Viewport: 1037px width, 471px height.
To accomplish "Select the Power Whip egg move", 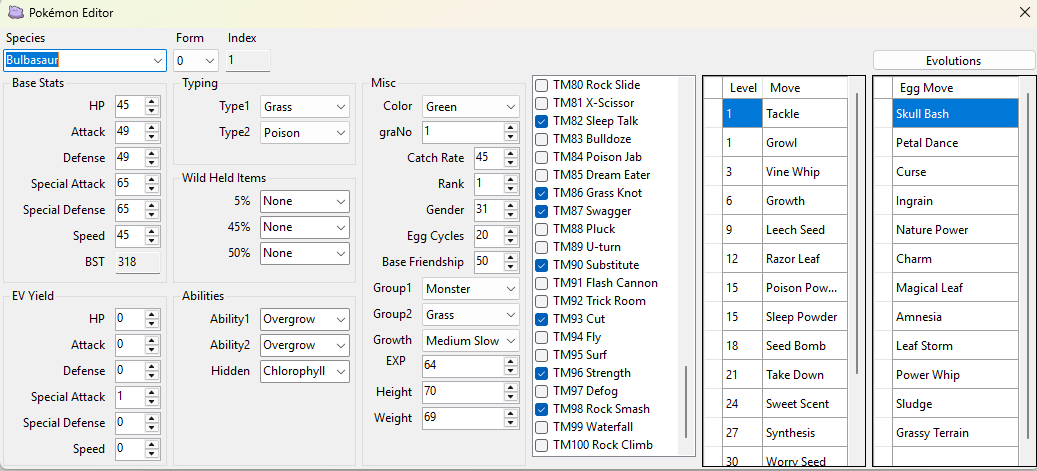I will (955, 374).
